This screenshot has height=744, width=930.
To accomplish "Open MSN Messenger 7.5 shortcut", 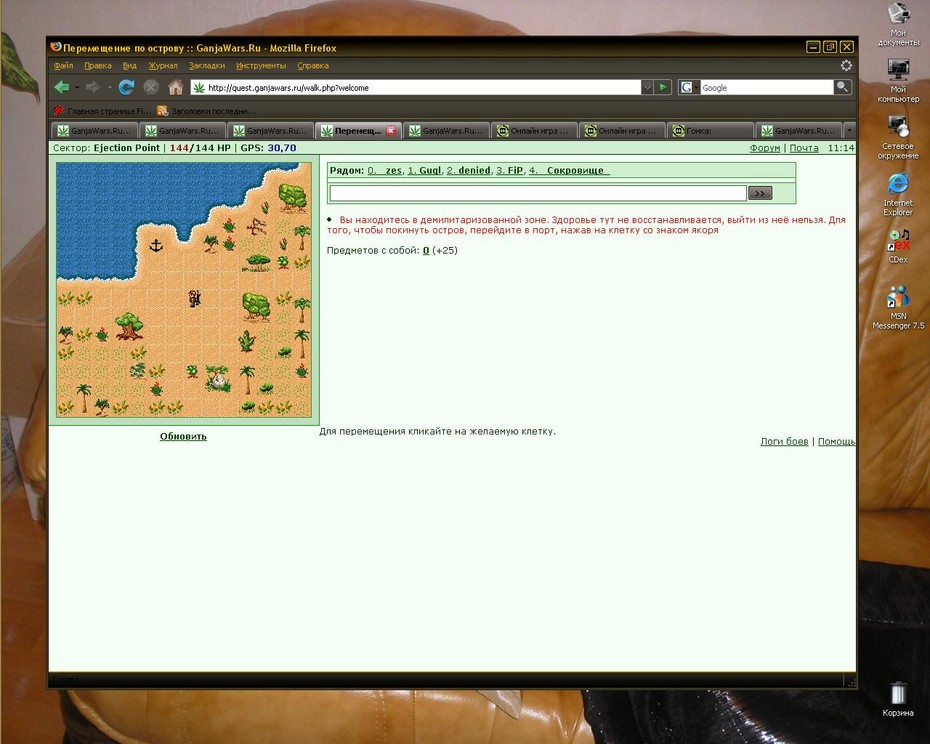I will pos(898,307).
